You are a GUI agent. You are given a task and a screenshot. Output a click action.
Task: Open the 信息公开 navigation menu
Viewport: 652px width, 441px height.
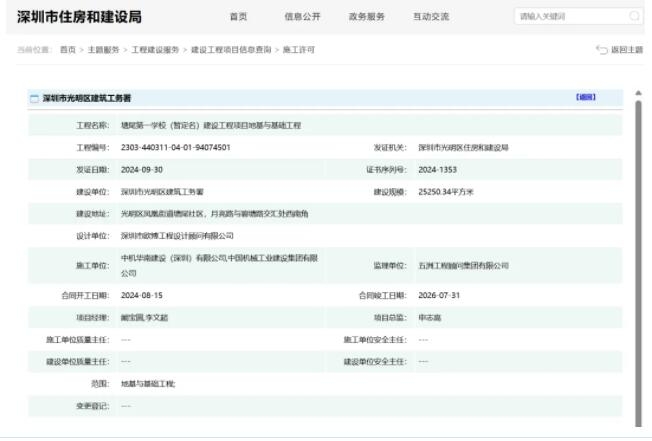(301, 17)
